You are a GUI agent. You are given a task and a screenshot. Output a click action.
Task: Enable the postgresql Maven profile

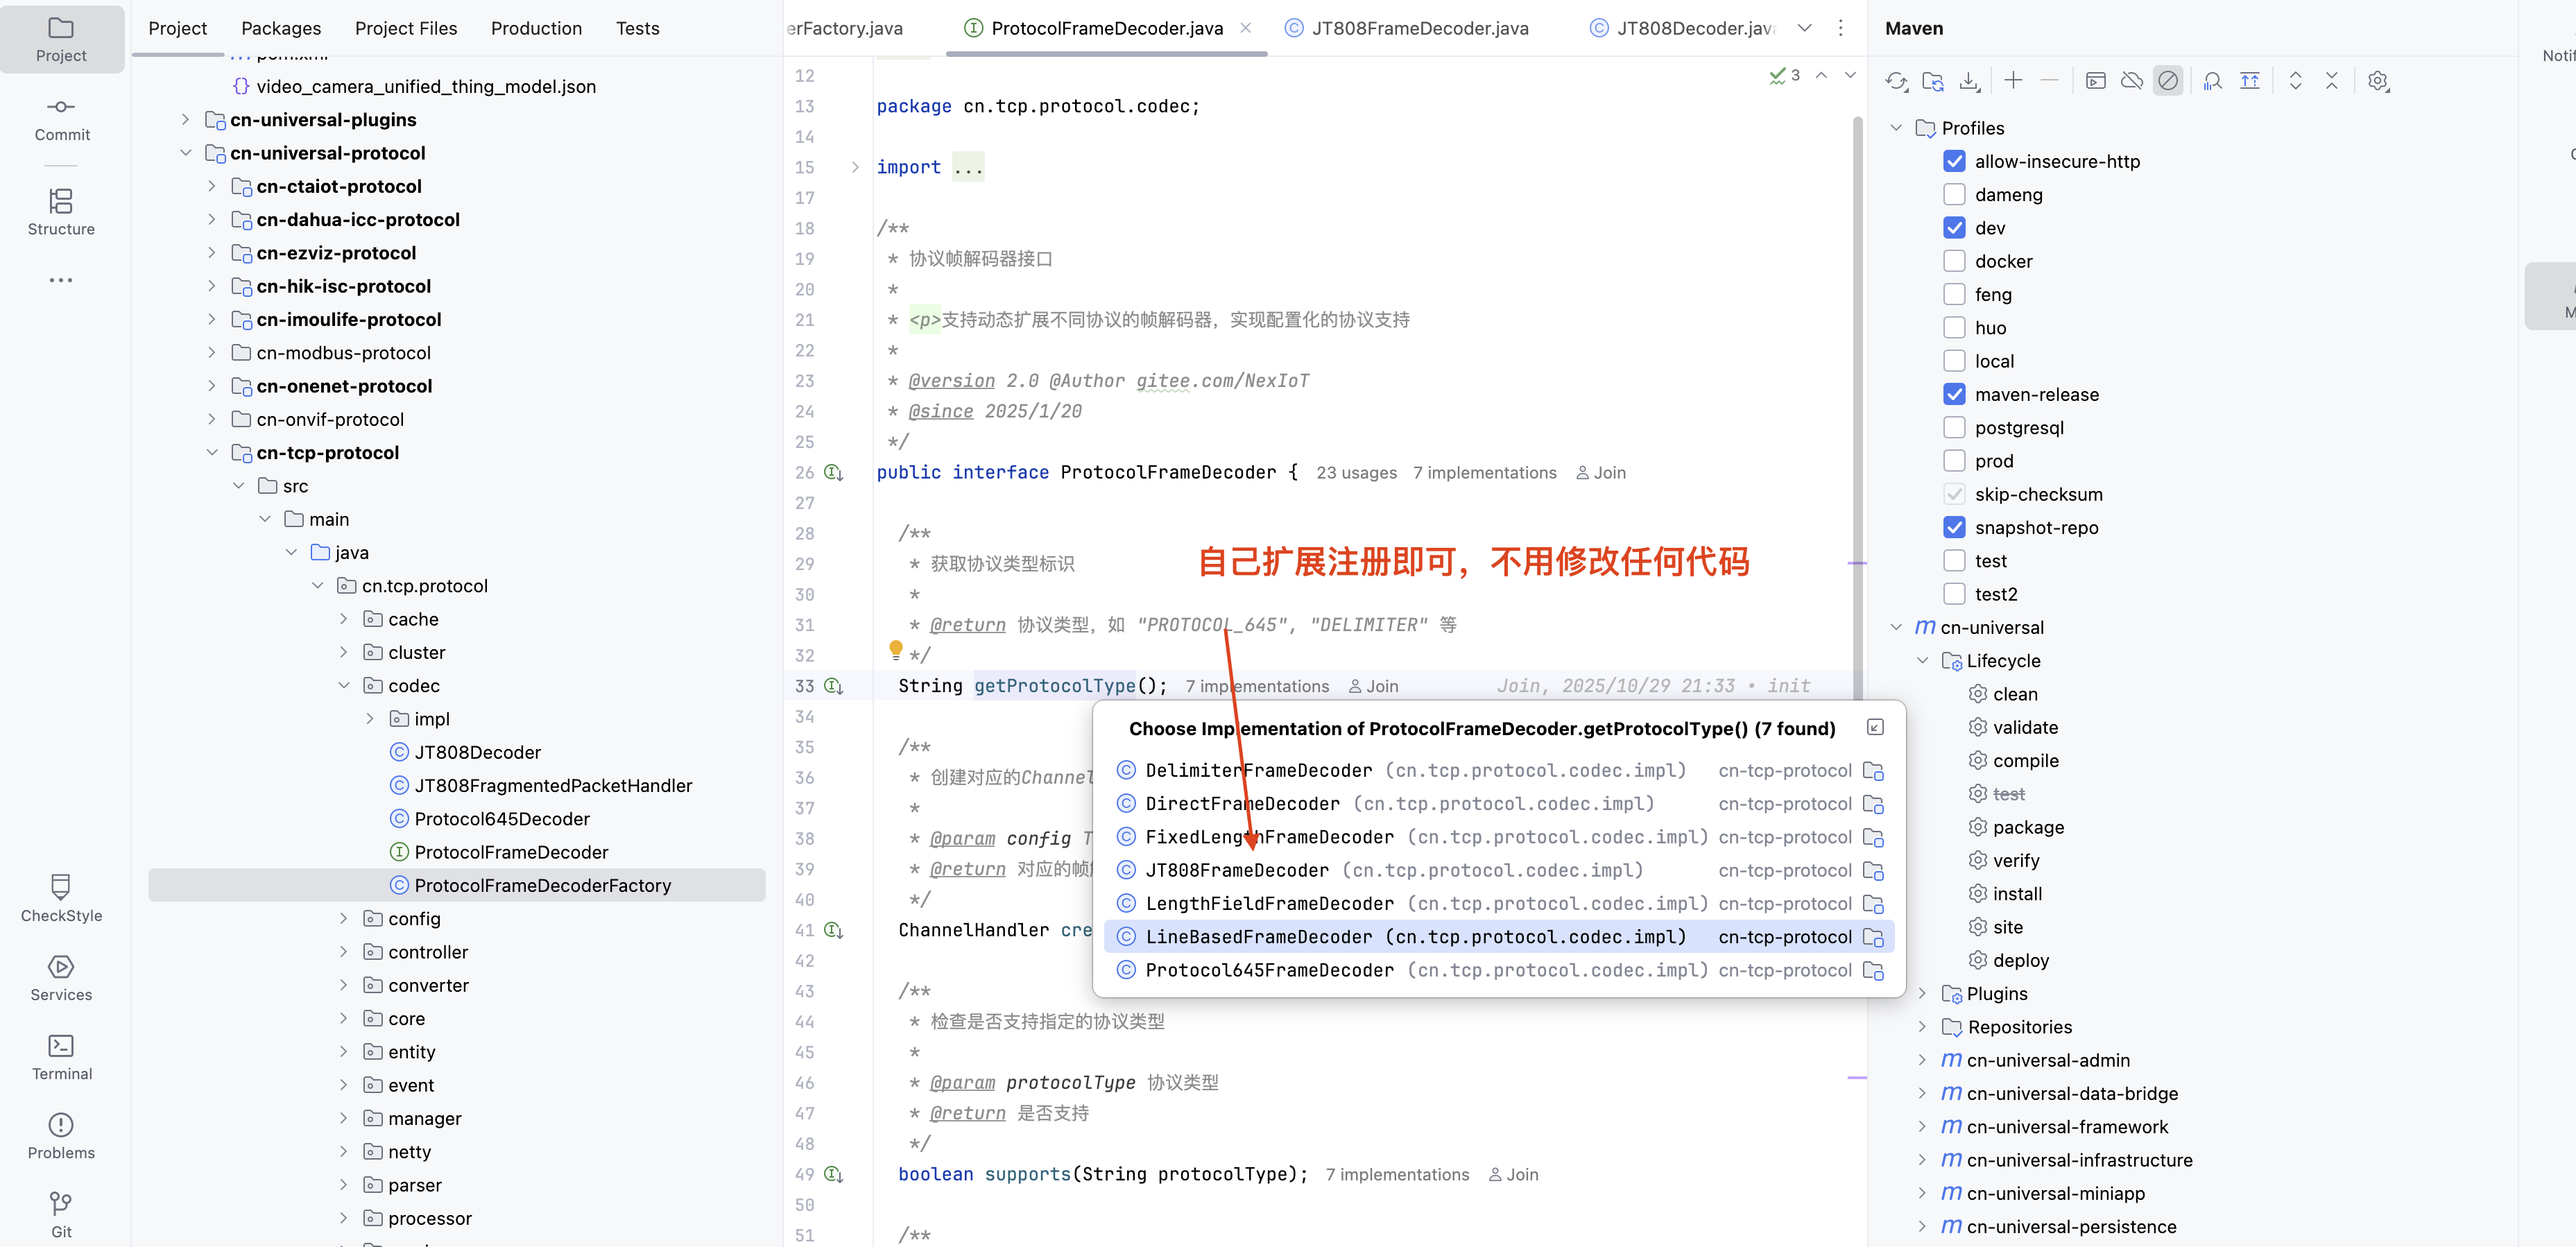tap(1953, 427)
